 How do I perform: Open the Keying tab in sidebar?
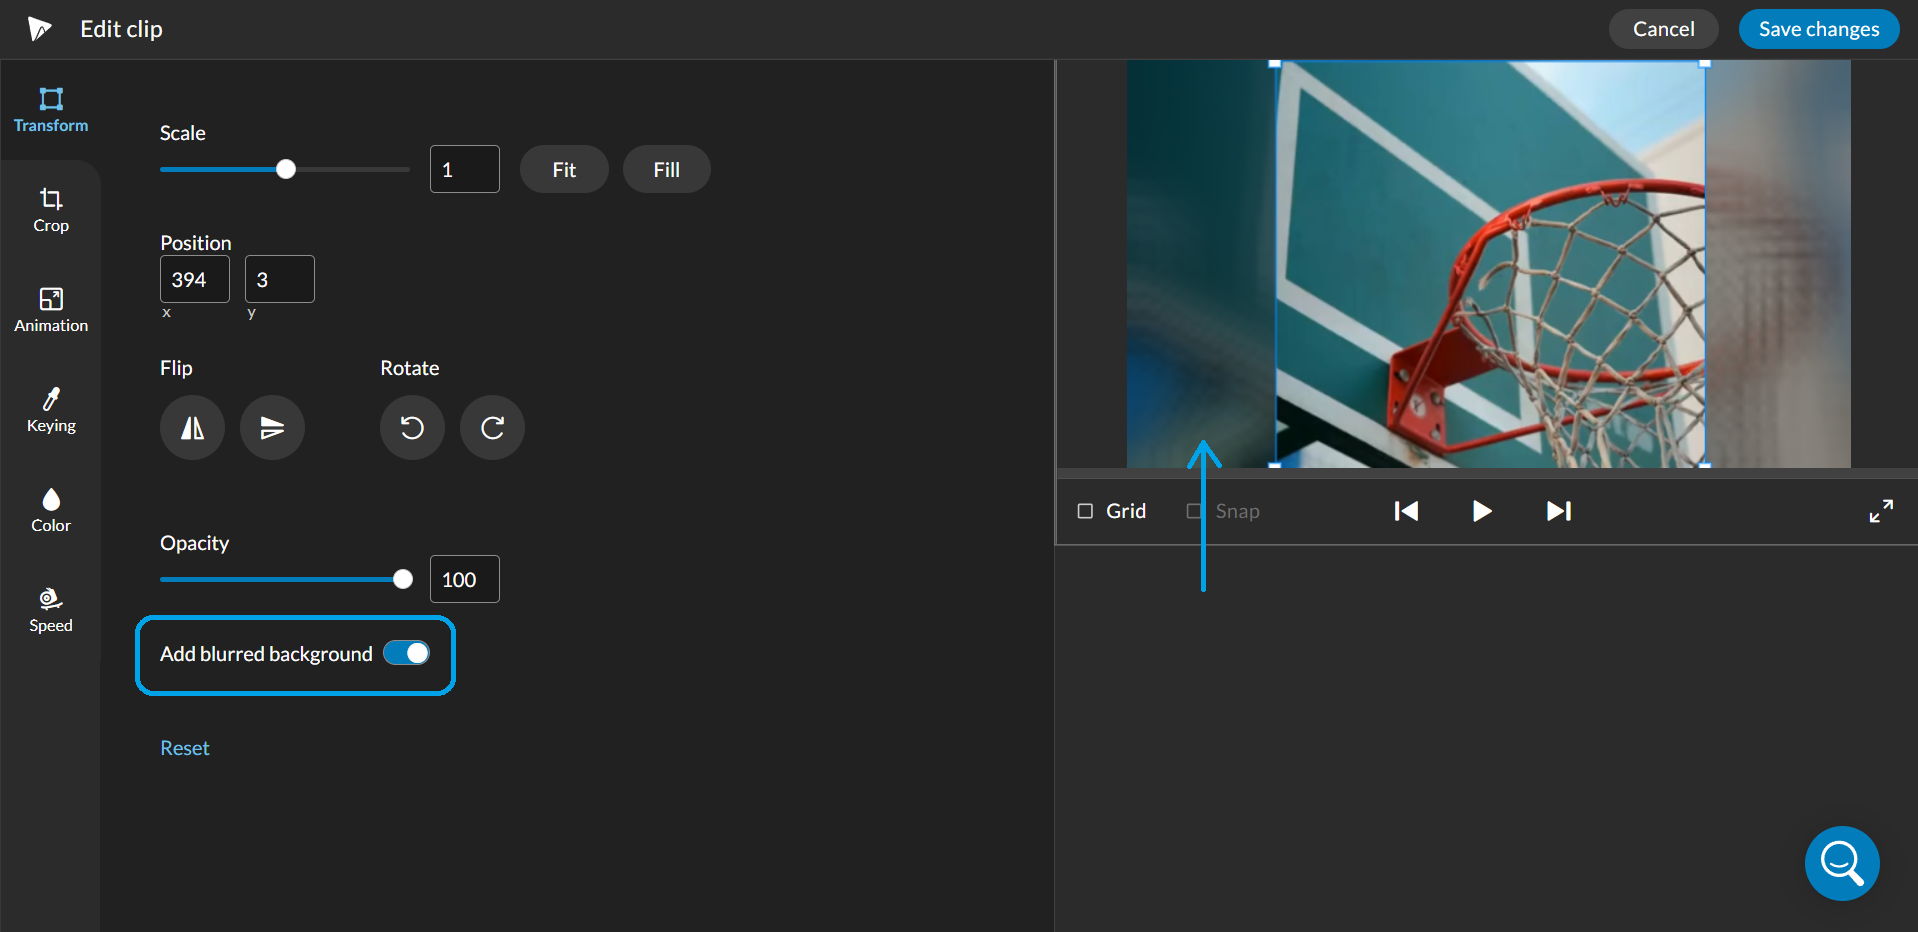click(x=51, y=410)
